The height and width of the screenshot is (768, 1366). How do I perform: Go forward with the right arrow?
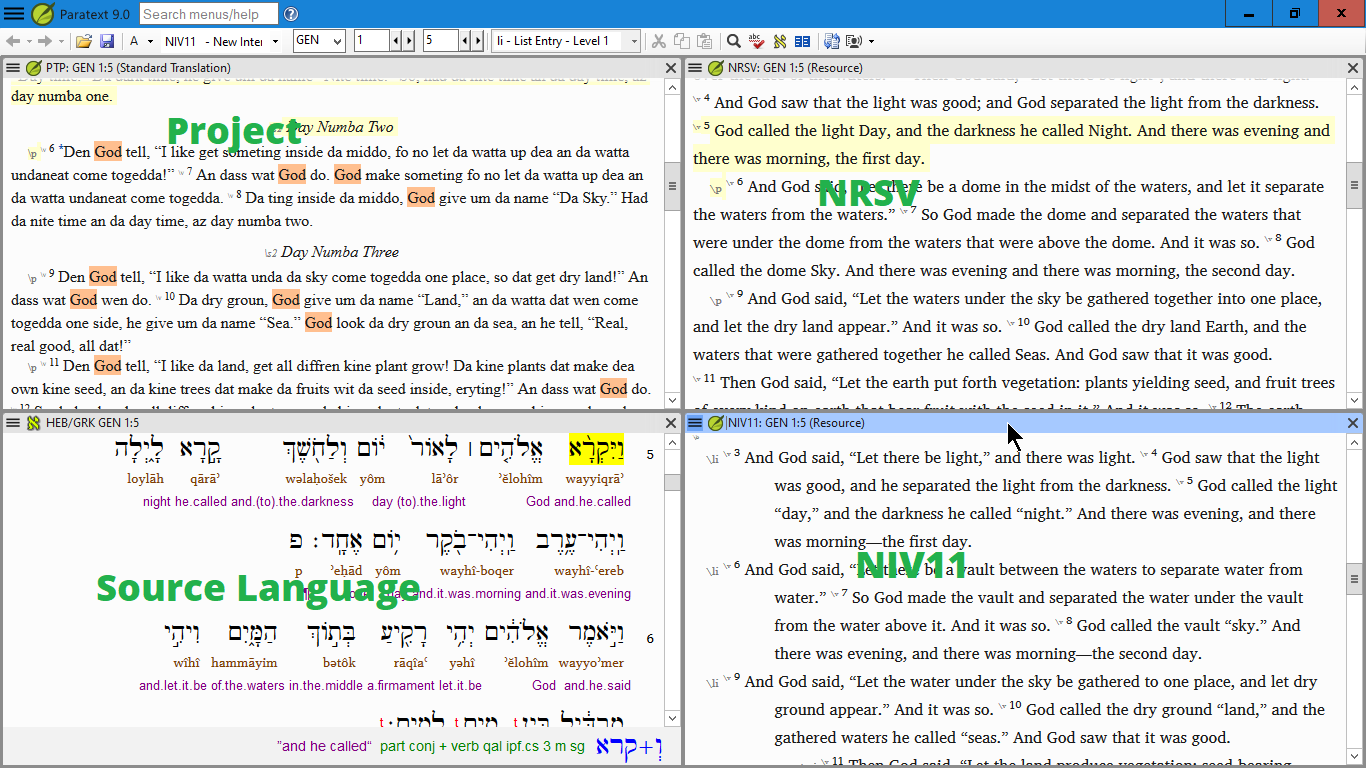point(45,41)
